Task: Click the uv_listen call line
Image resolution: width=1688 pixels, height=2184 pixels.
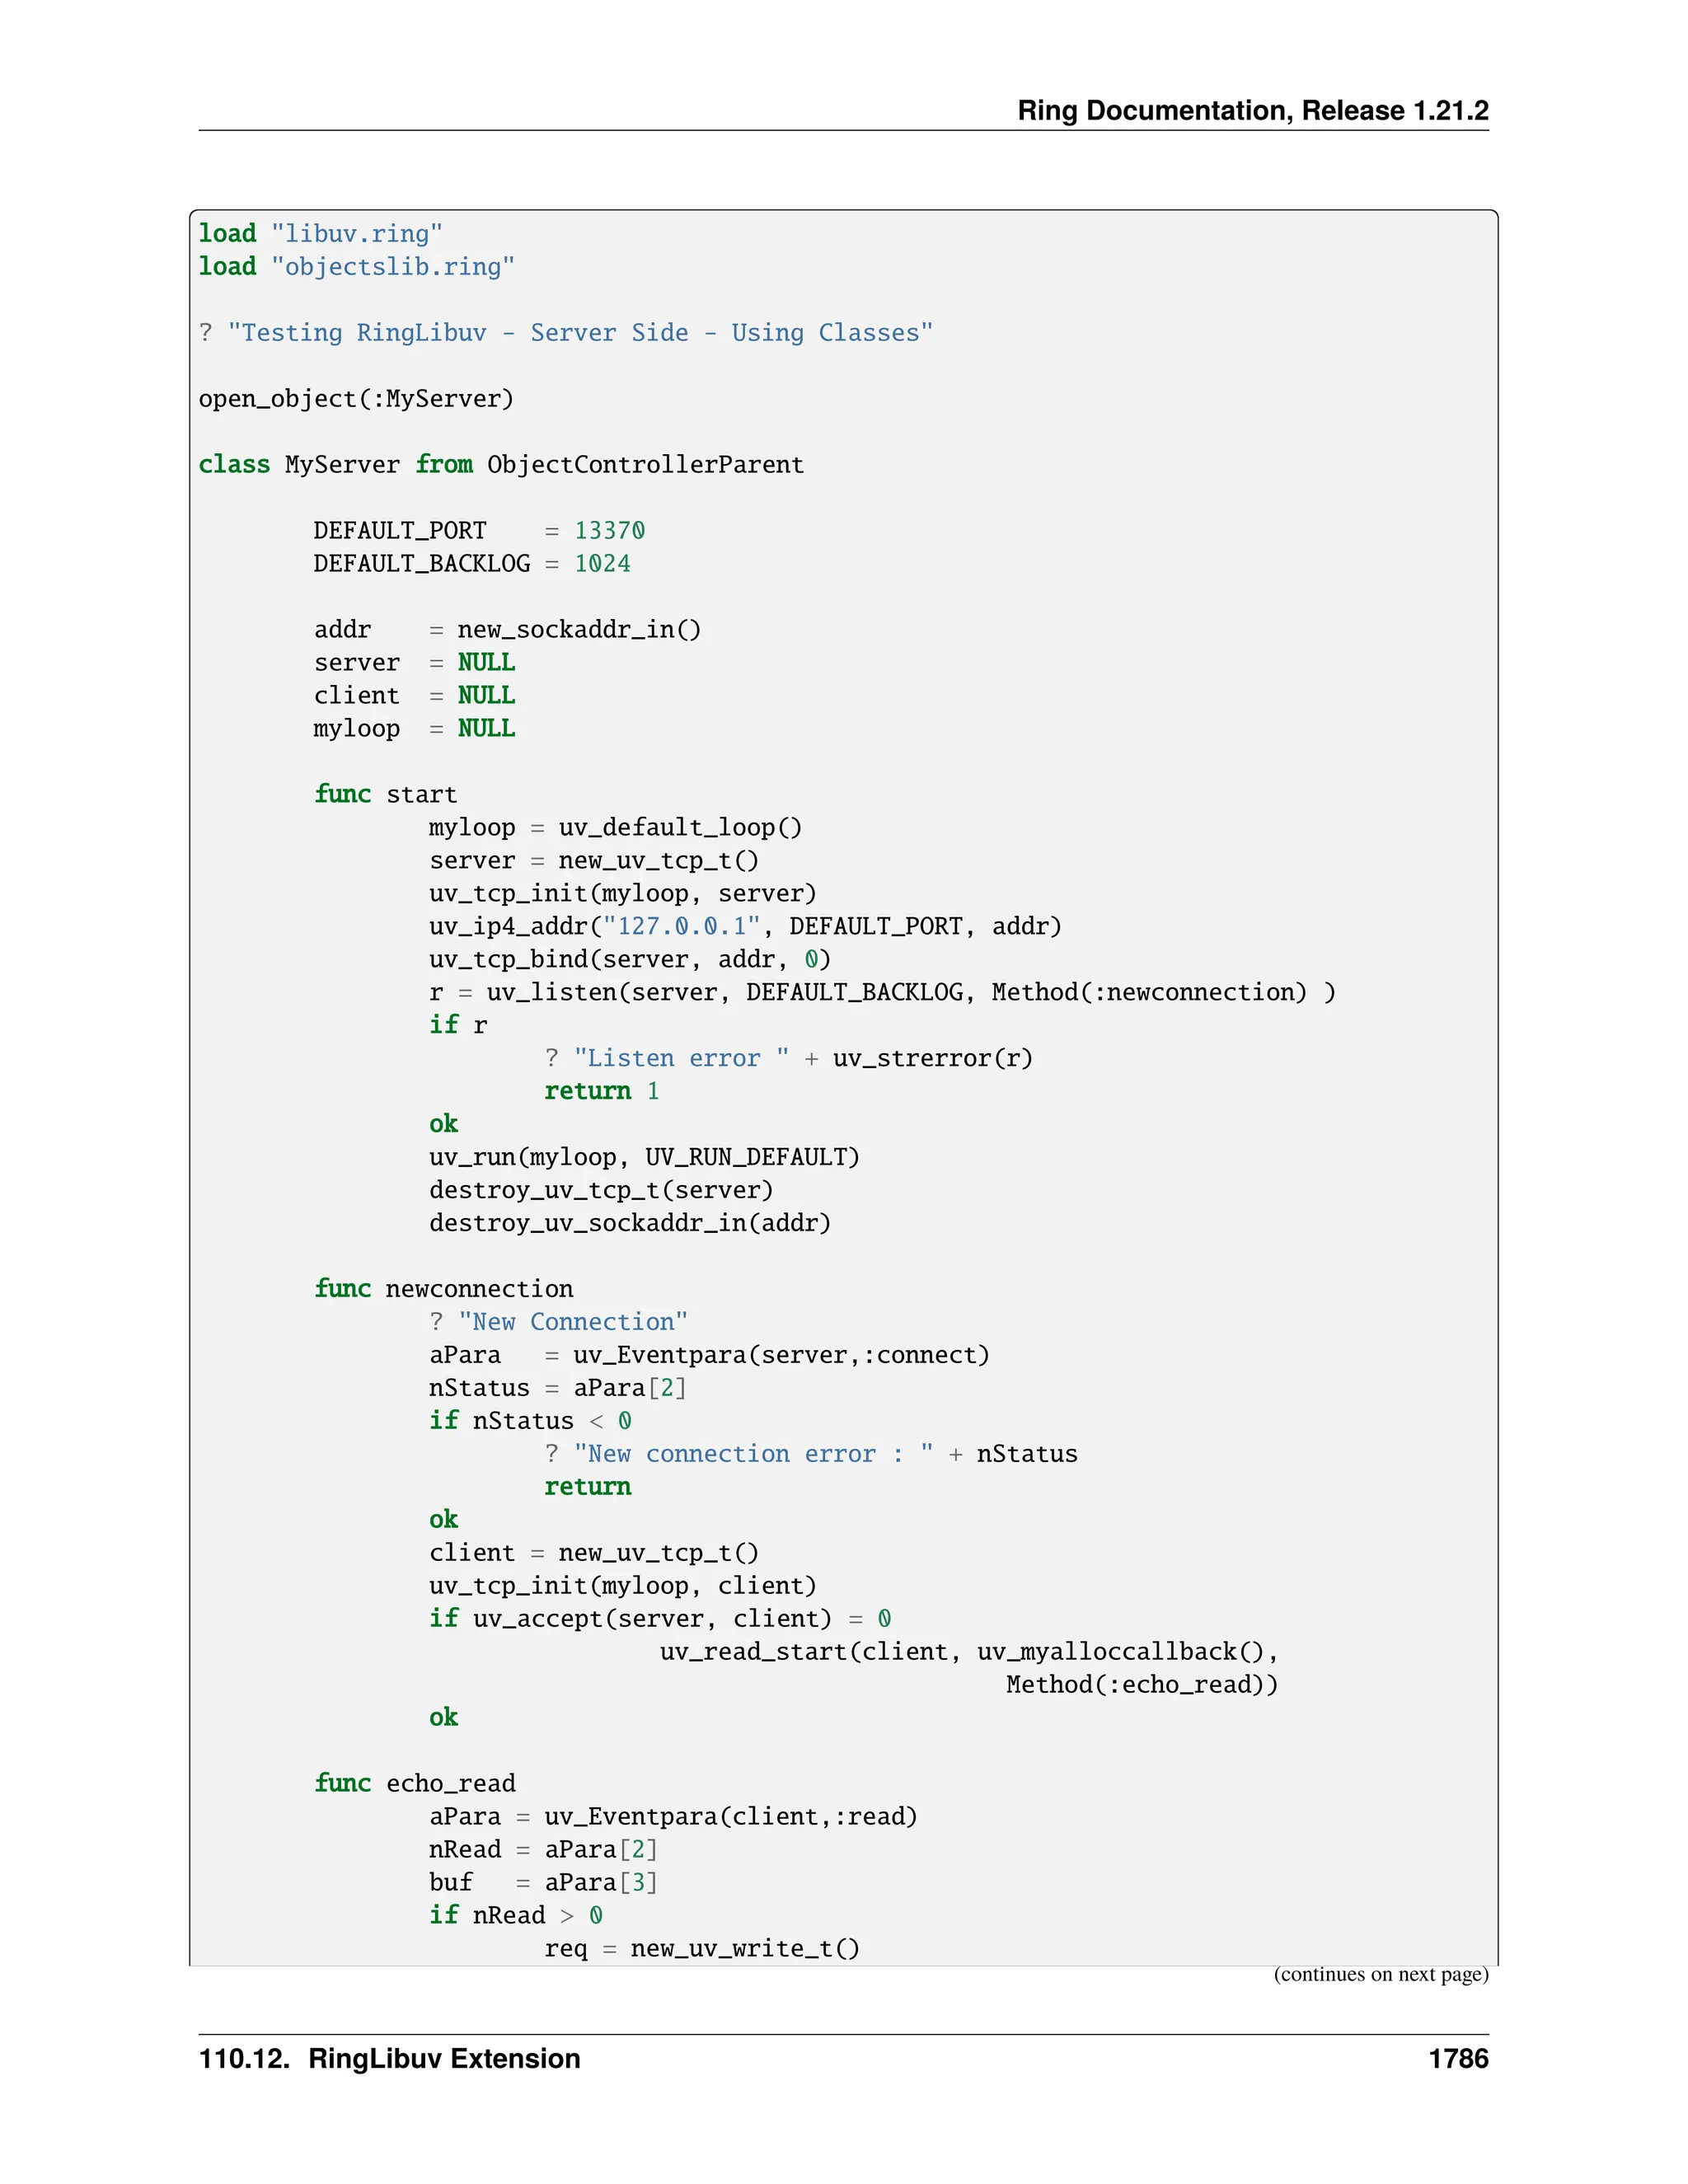Action: pyautogui.click(x=880, y=993)
